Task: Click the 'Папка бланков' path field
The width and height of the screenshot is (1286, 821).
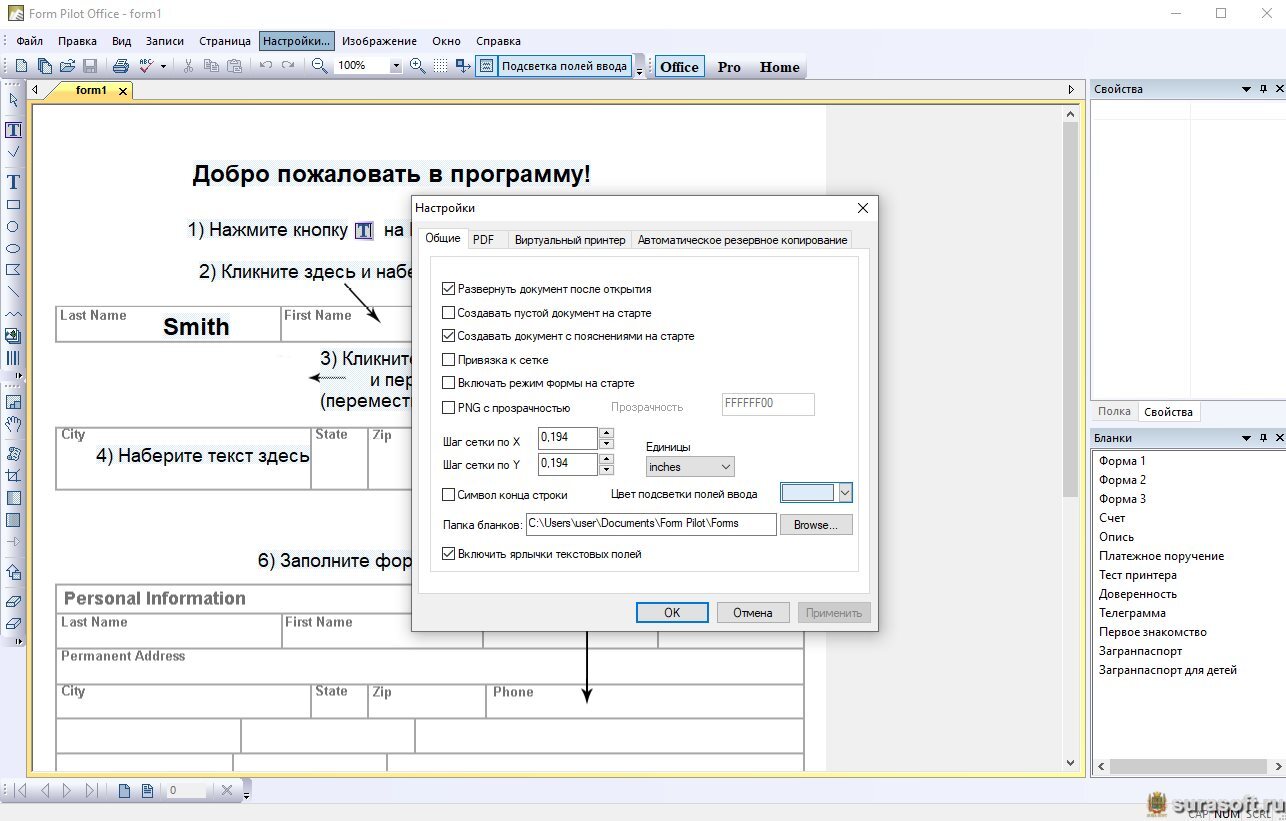Action: point(650,524)
